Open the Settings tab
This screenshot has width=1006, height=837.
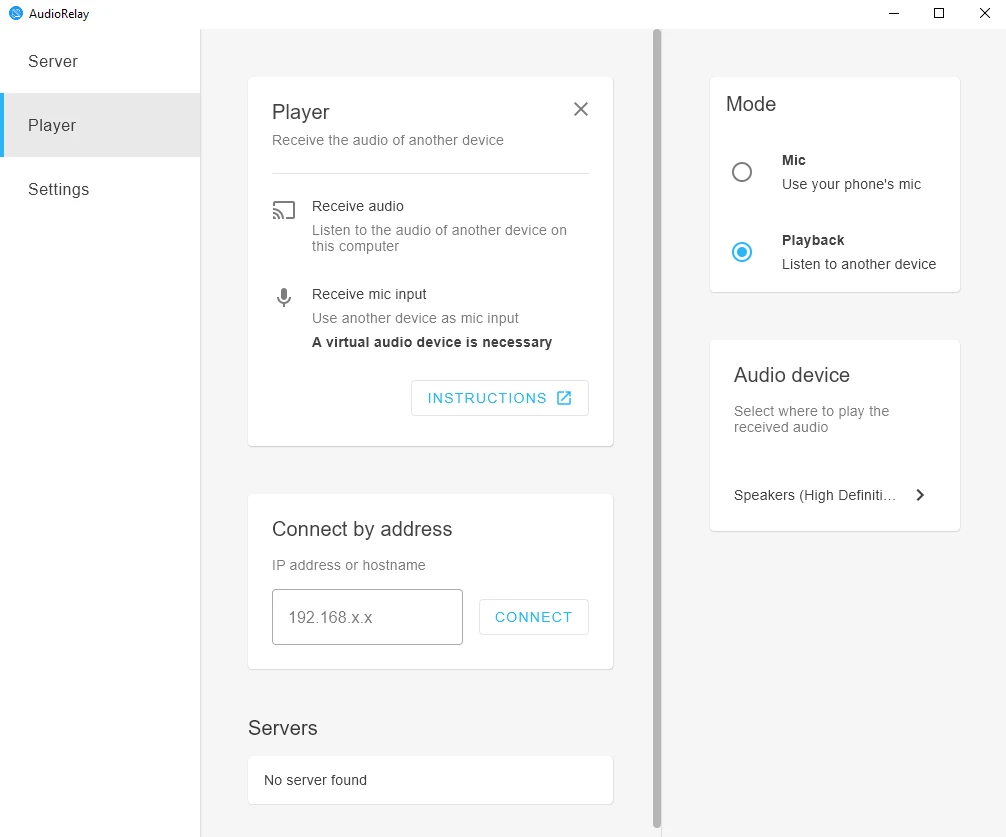[x=100, y=189]
